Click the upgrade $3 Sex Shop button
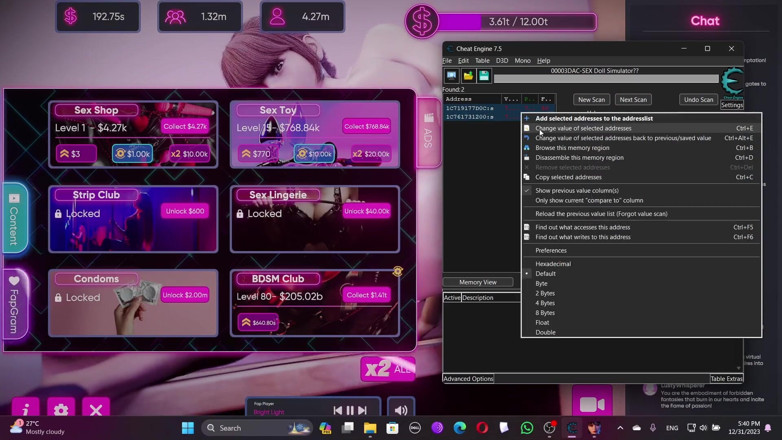Image resolution: width=782 pixels, height=440 pixels. pyautogui.click(x=76, y=154)
